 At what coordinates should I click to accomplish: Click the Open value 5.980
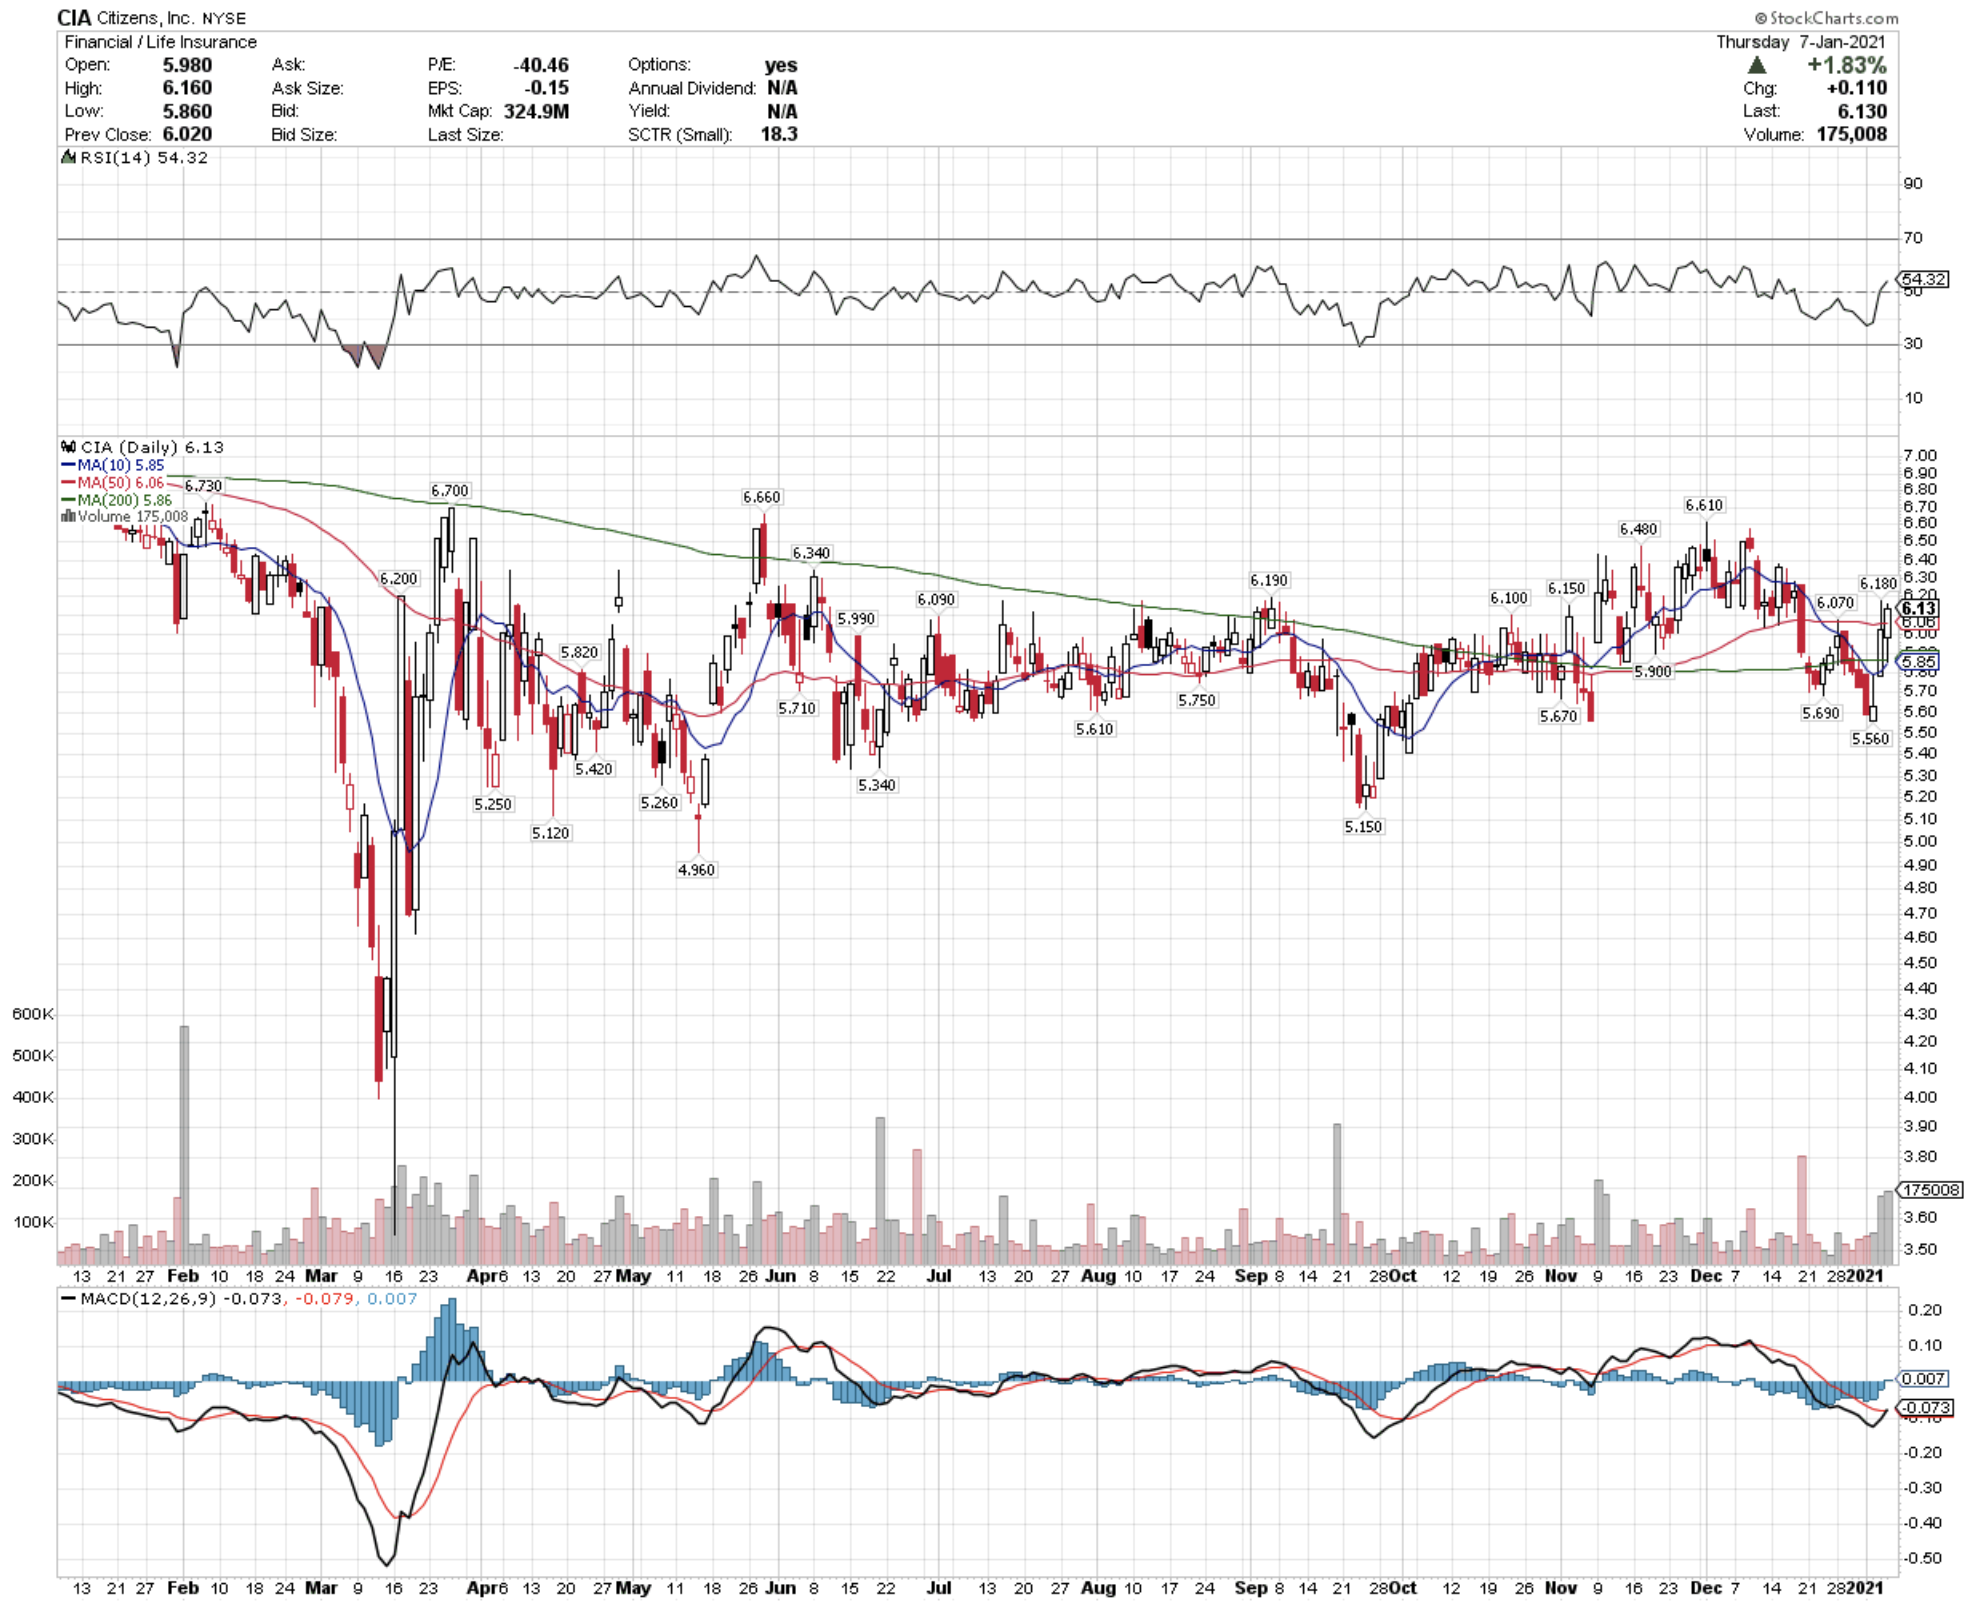(187, 65)
